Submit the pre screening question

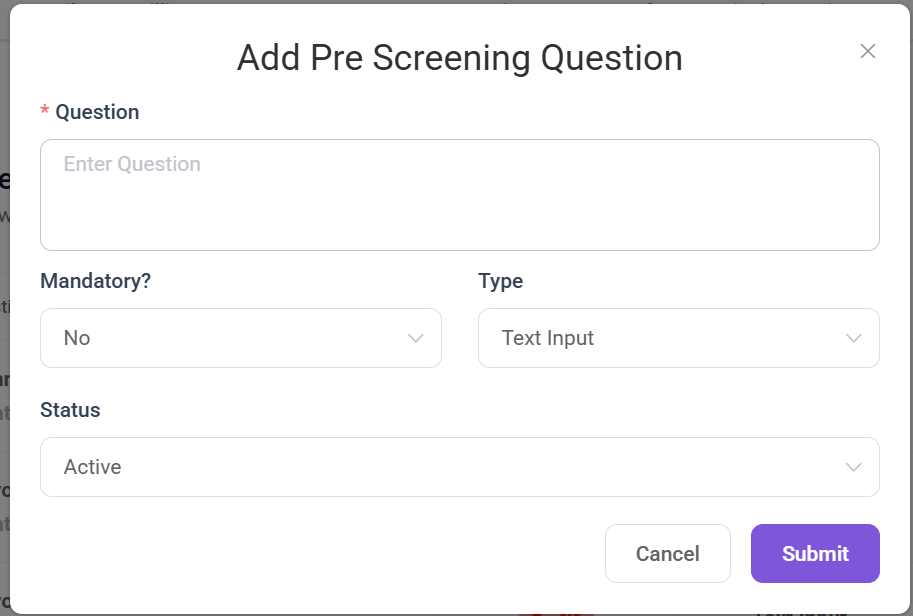[x=815, y=553]
